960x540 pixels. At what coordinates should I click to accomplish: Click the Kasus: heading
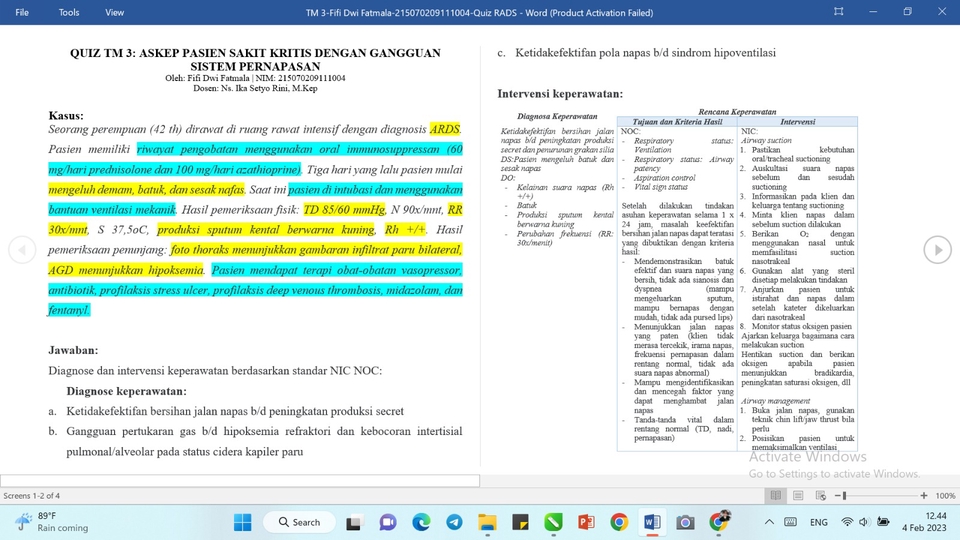(66, 115)
